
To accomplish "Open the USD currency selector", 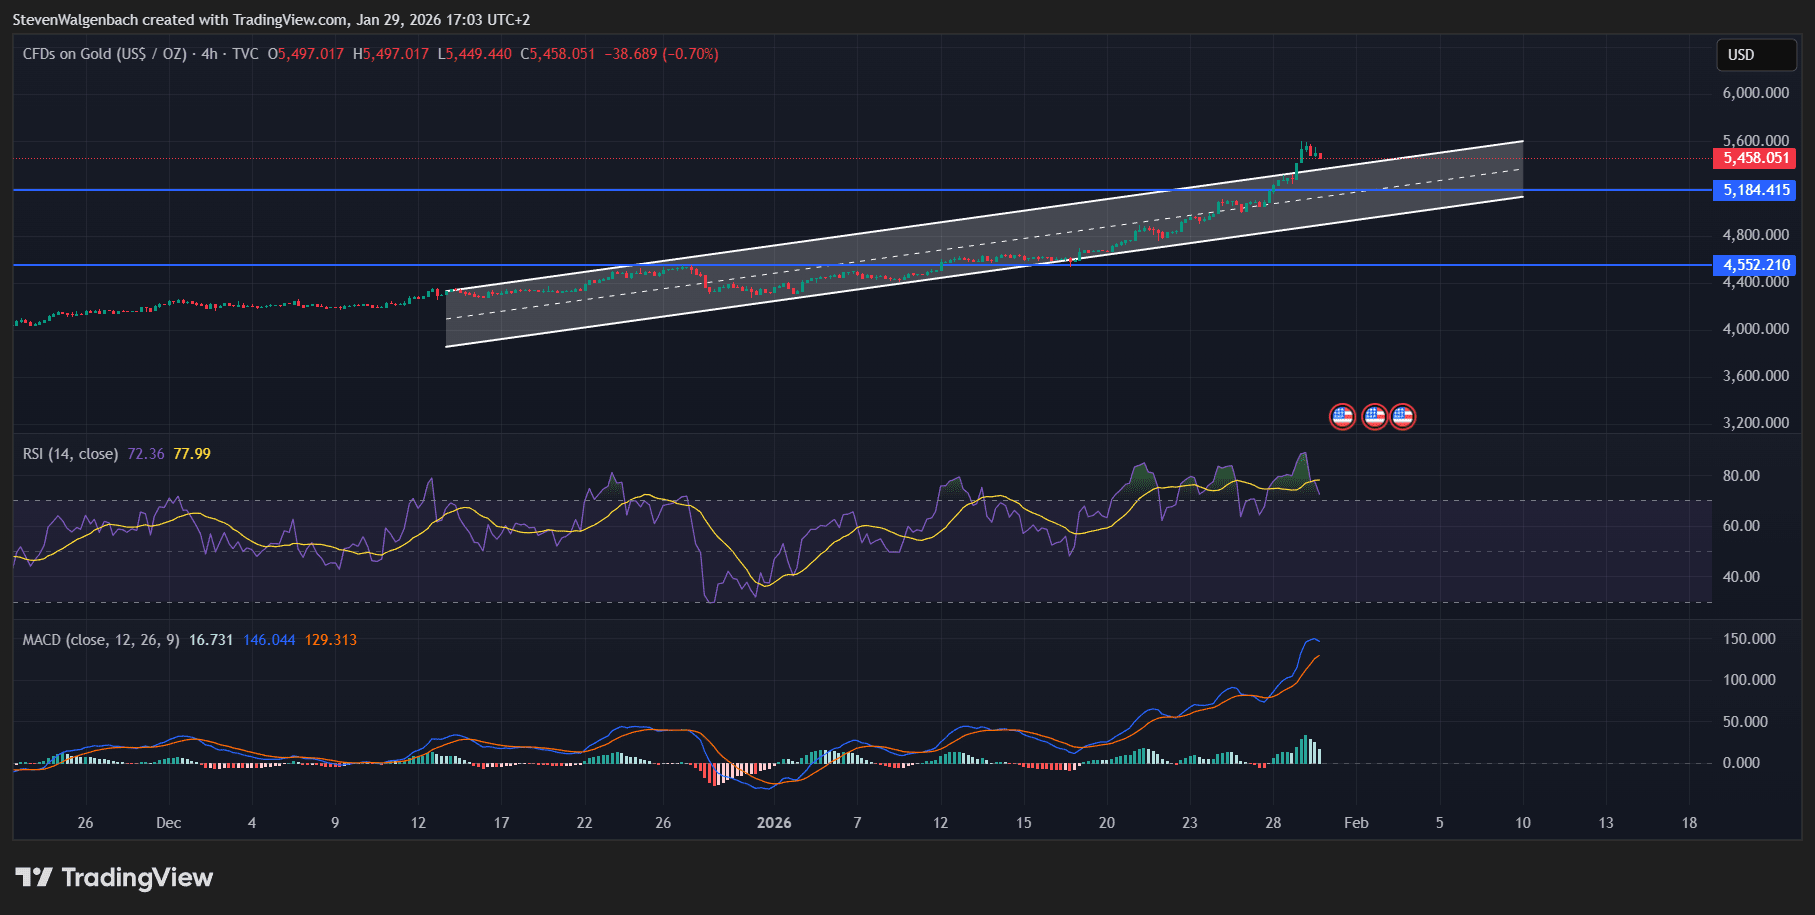I will point(1756,55).
